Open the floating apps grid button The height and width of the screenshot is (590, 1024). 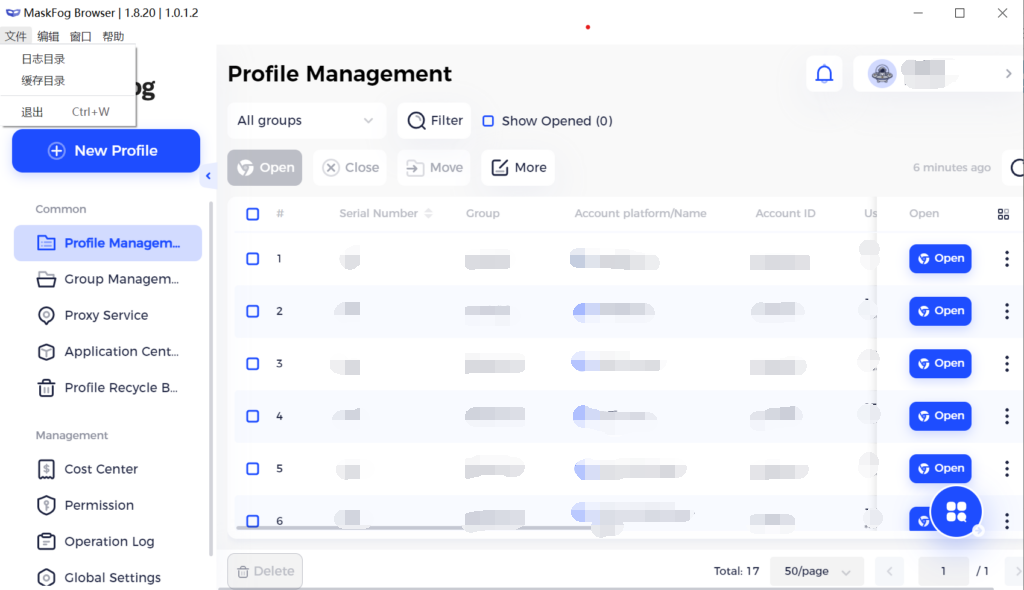(x=956, y=512)
